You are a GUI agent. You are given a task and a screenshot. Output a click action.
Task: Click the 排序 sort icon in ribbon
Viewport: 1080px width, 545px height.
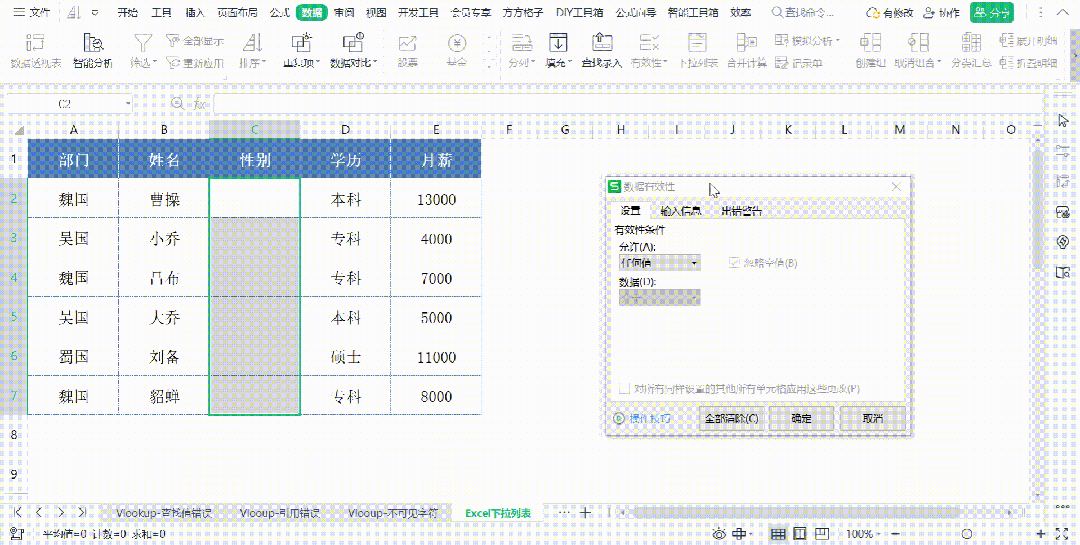coord(253,43)
